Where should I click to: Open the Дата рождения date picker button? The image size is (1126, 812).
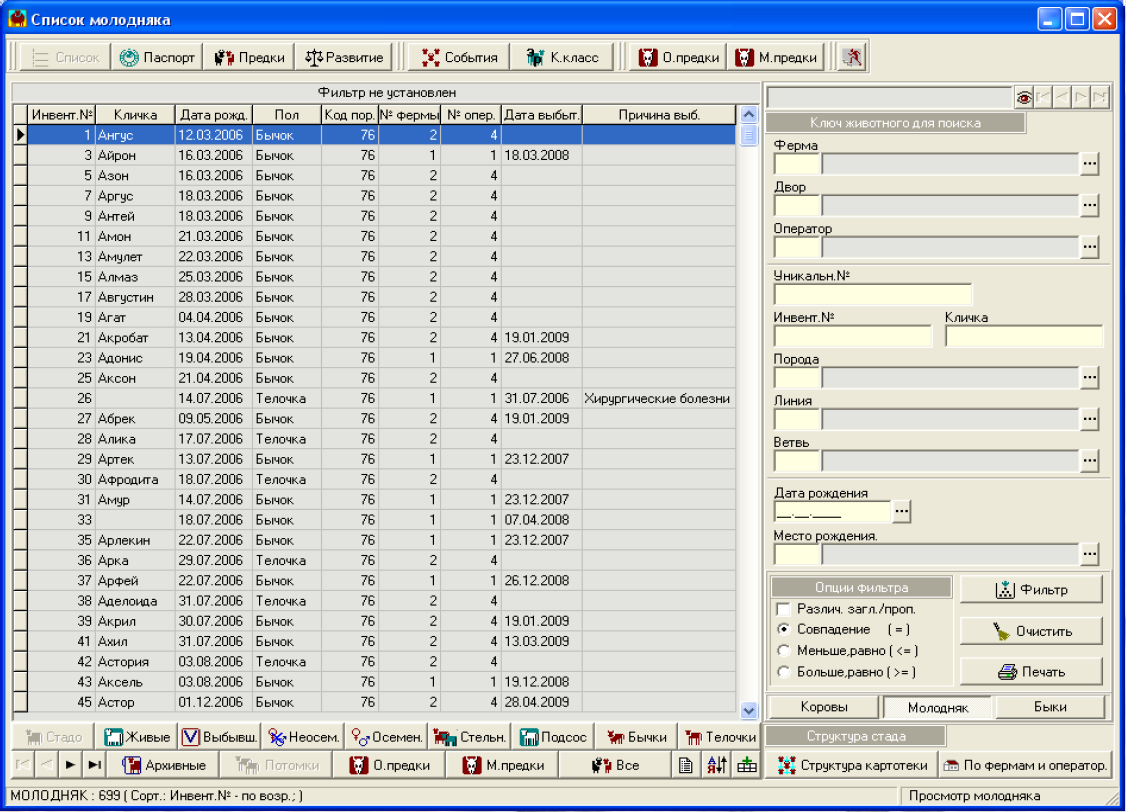[x=901, y=512]
